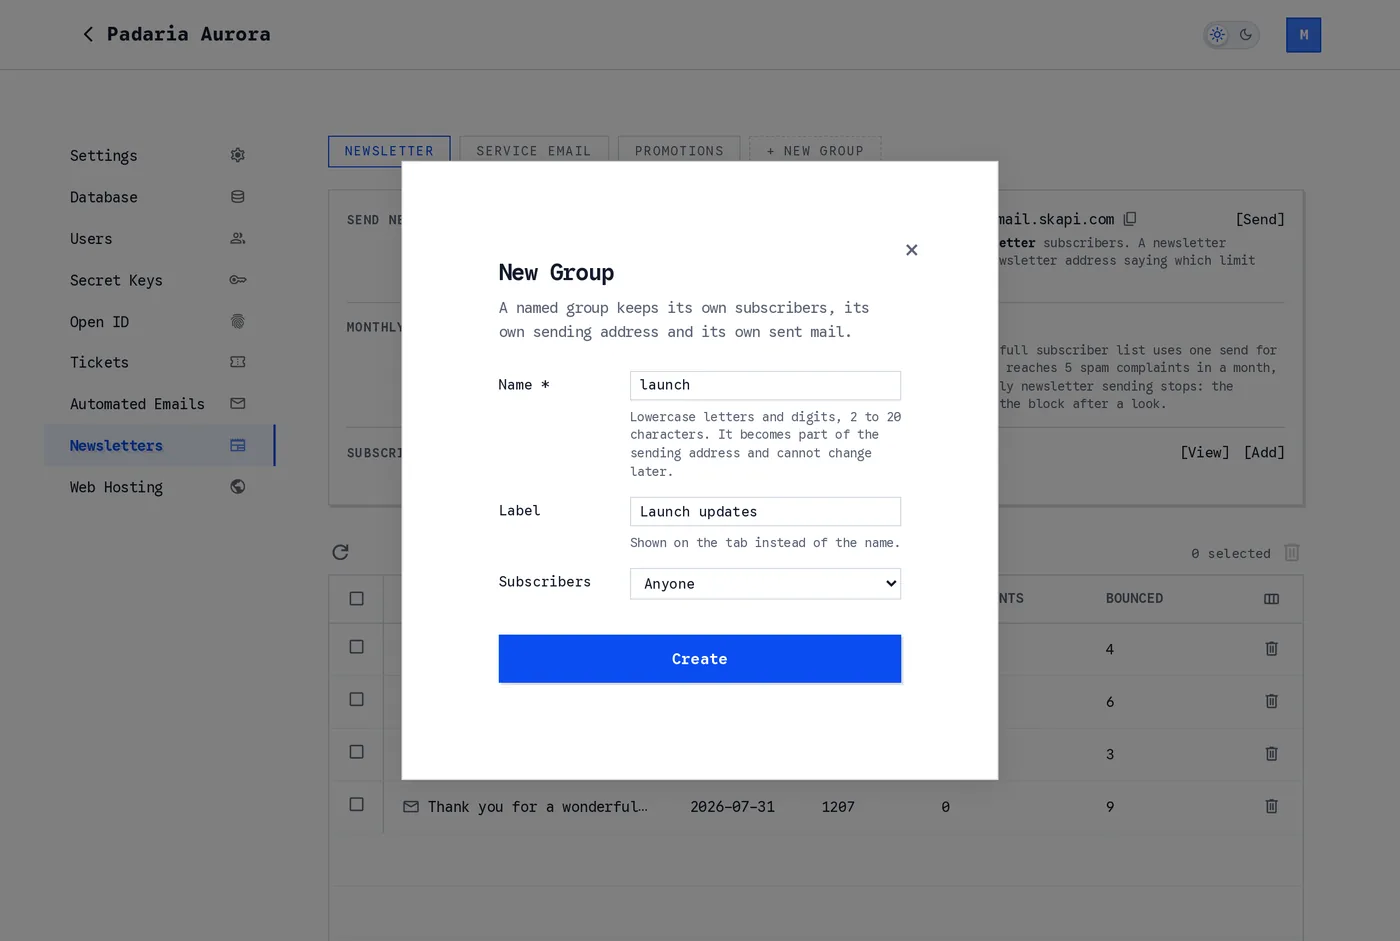Select the Promotions tab
The width and height of the screenshot is (1400, 941).
click(x=679, y=151)
